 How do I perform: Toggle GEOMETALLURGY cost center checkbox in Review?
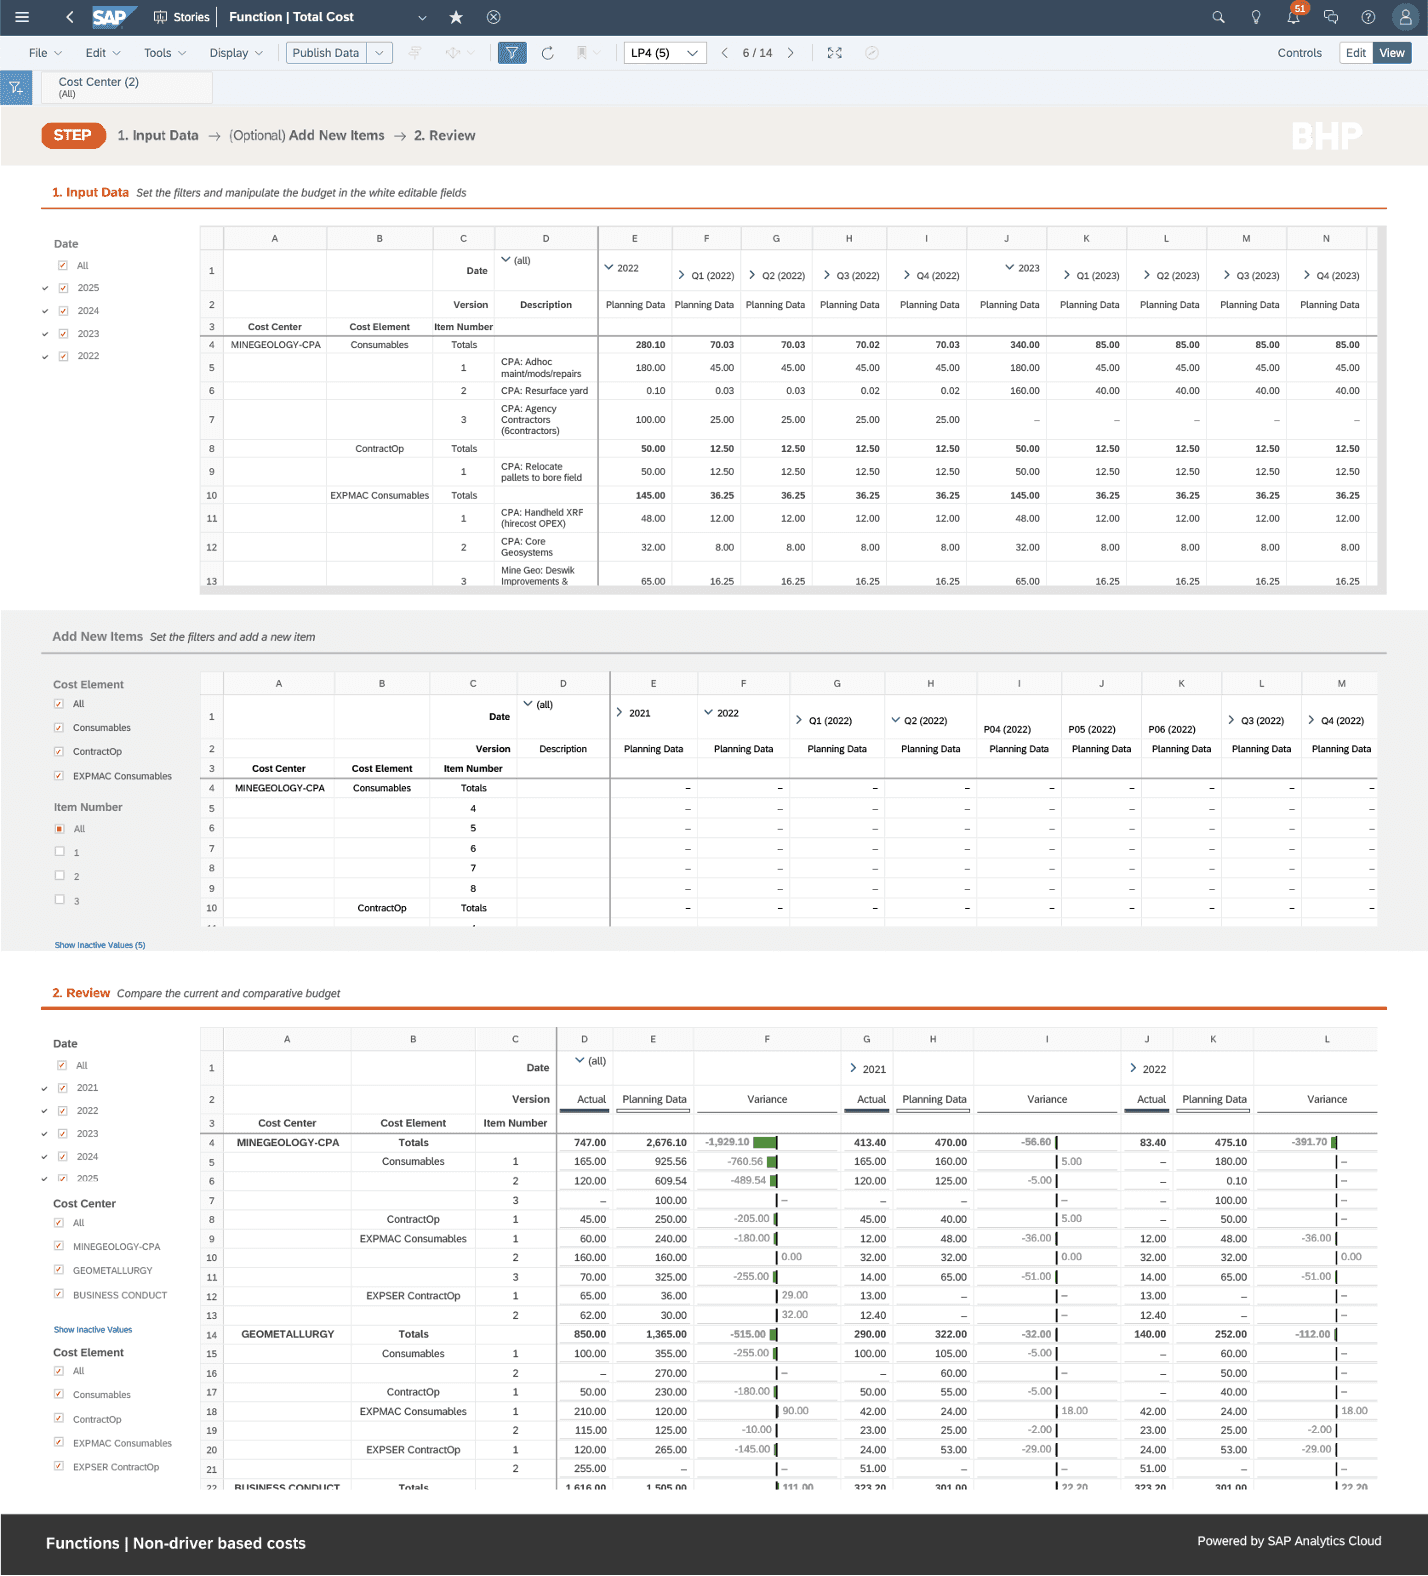pos(59,1270)
